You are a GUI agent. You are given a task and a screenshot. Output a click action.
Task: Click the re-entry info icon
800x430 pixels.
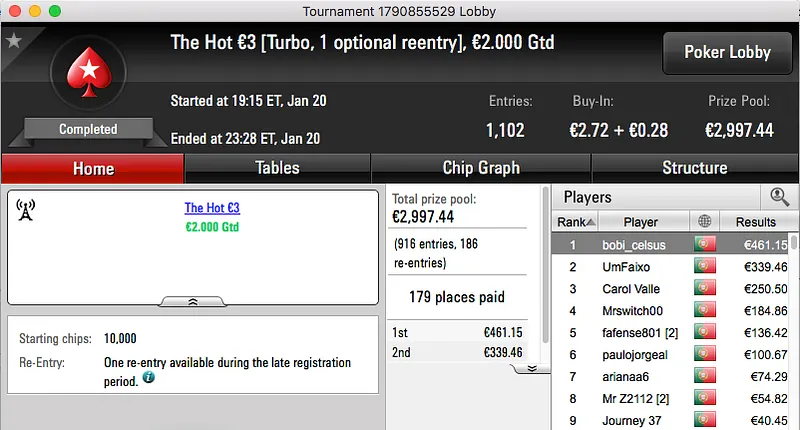pyautogui.click(x=148, y=377)
